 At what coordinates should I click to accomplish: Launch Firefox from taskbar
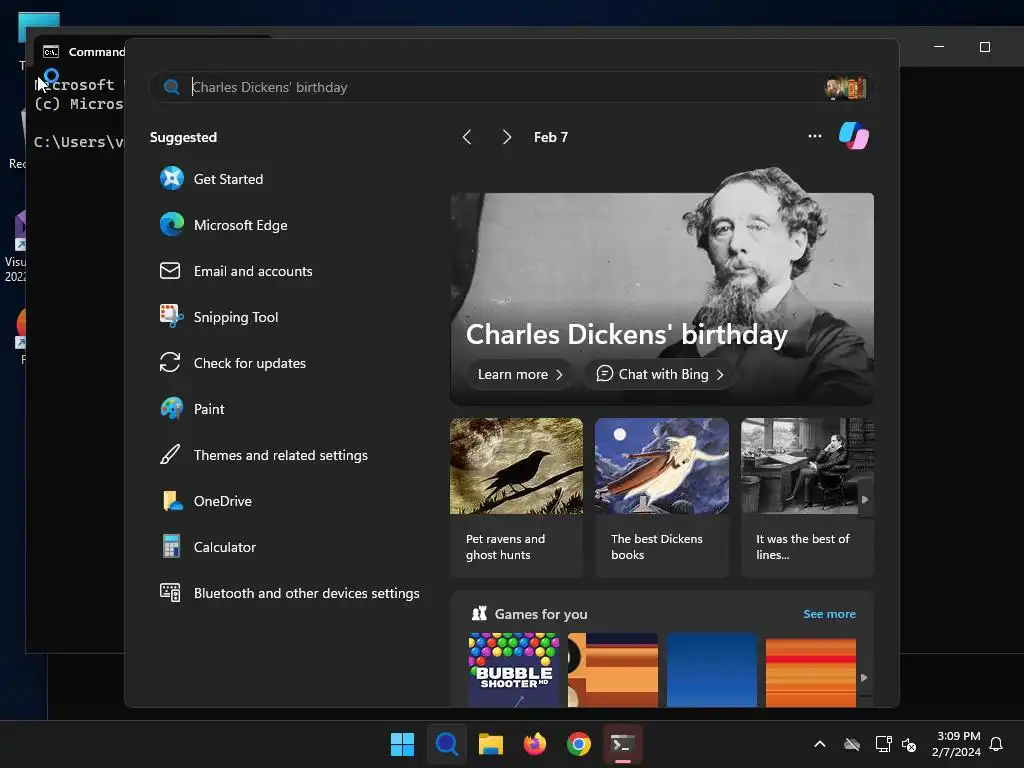tap(535, 744)
